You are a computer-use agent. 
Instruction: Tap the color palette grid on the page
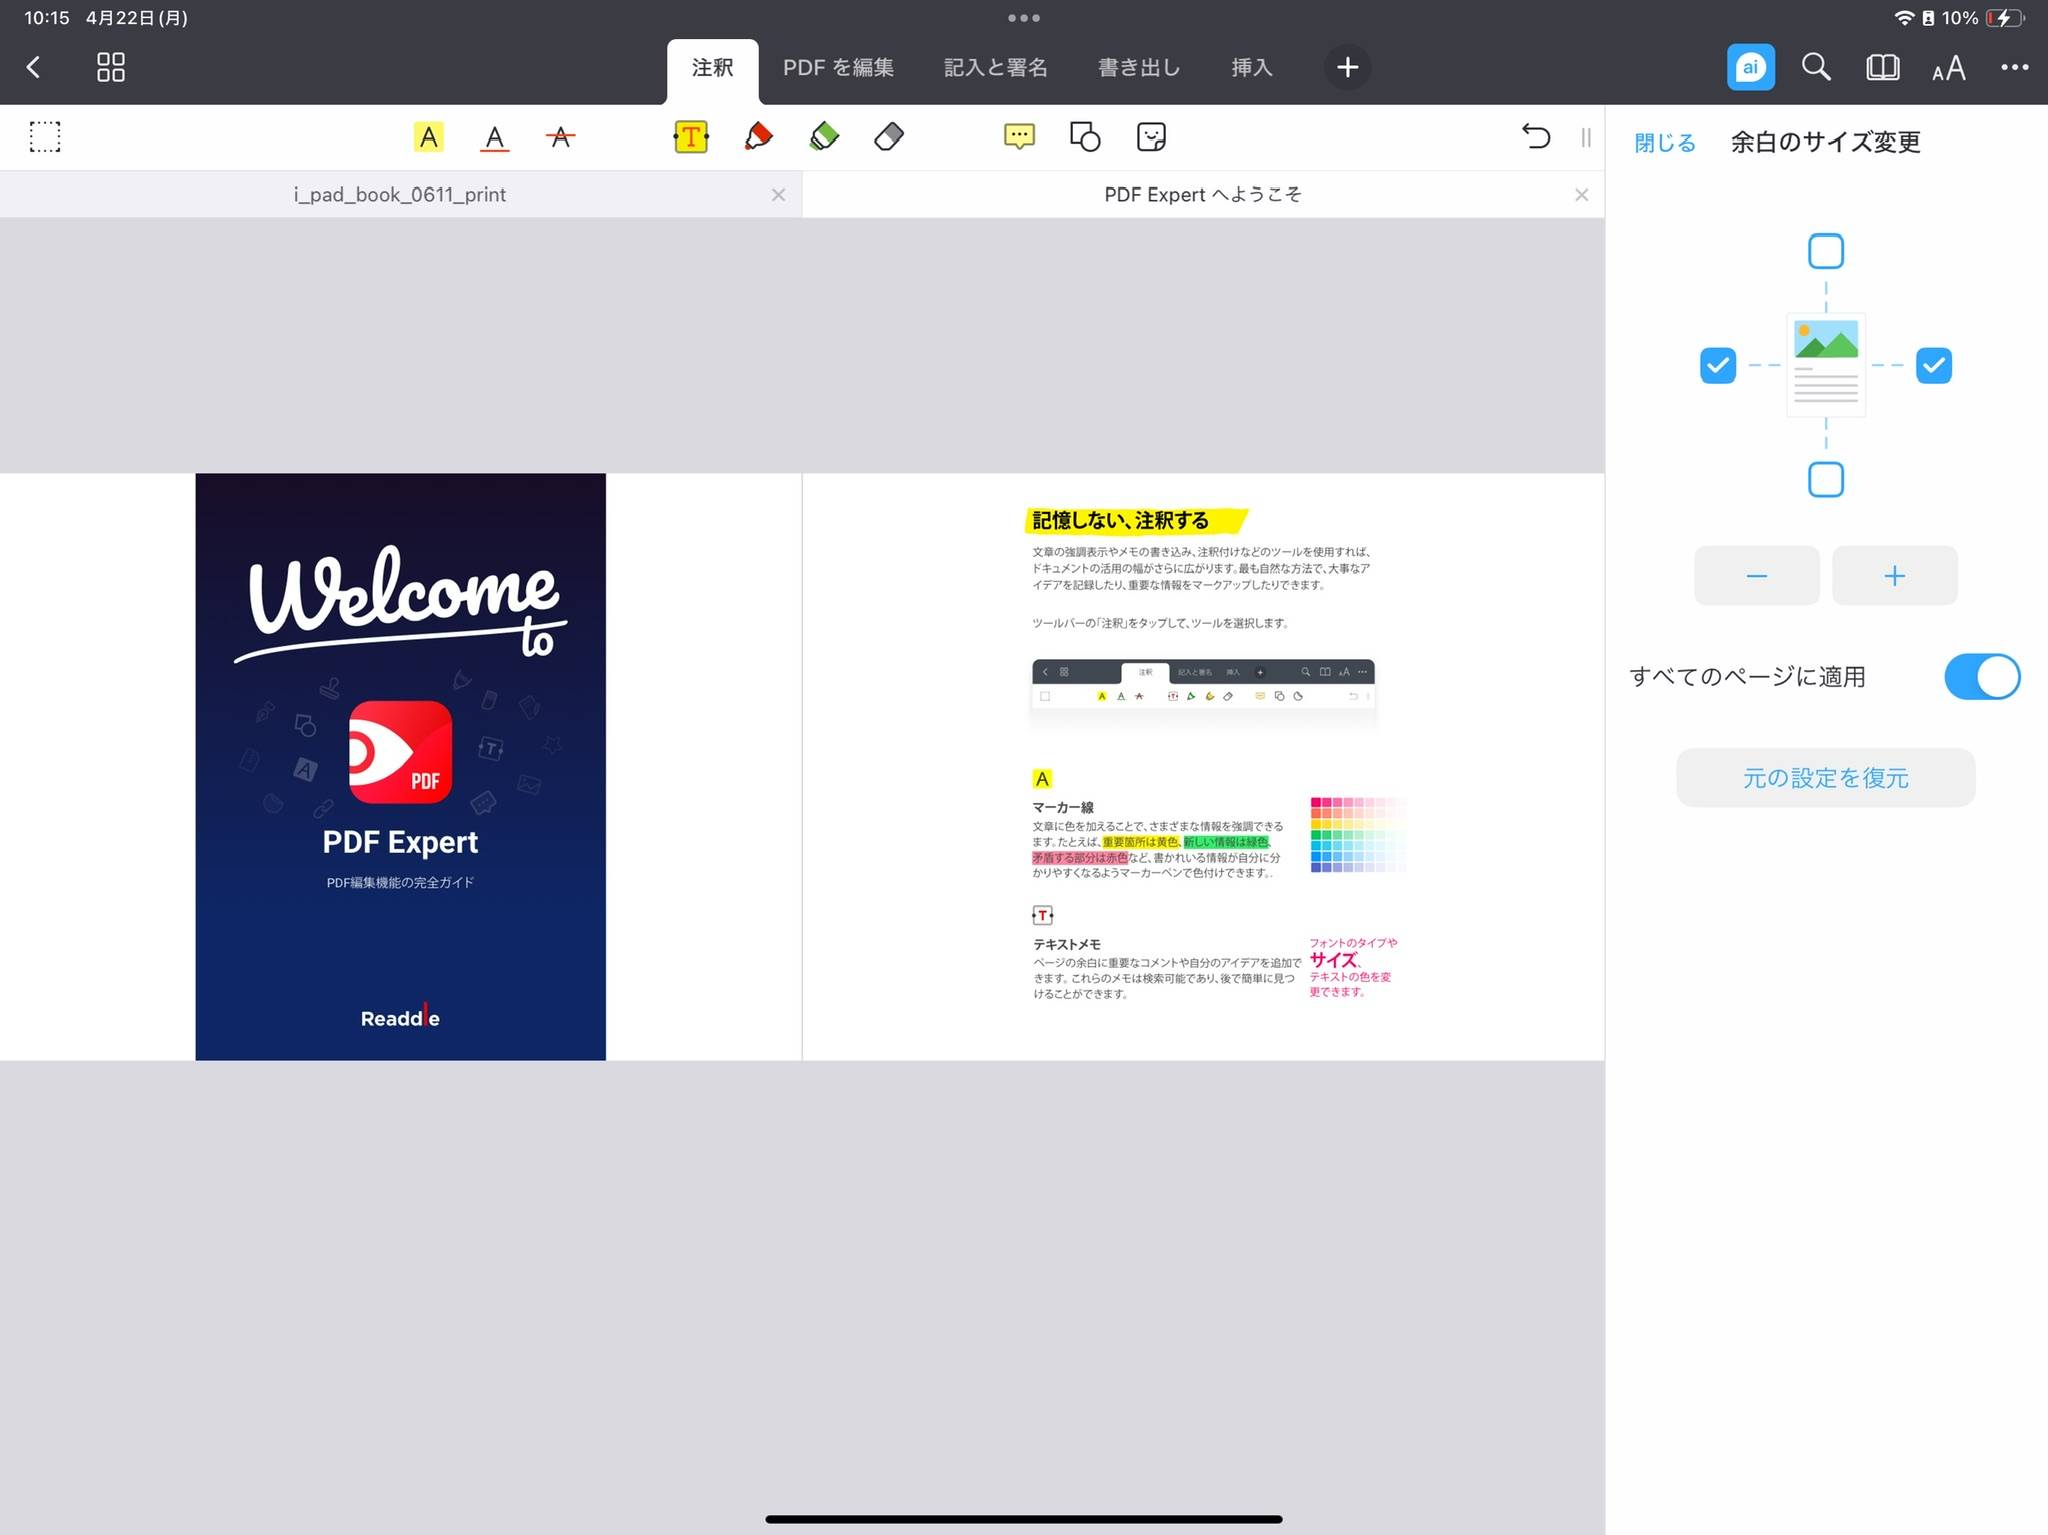1358,835
